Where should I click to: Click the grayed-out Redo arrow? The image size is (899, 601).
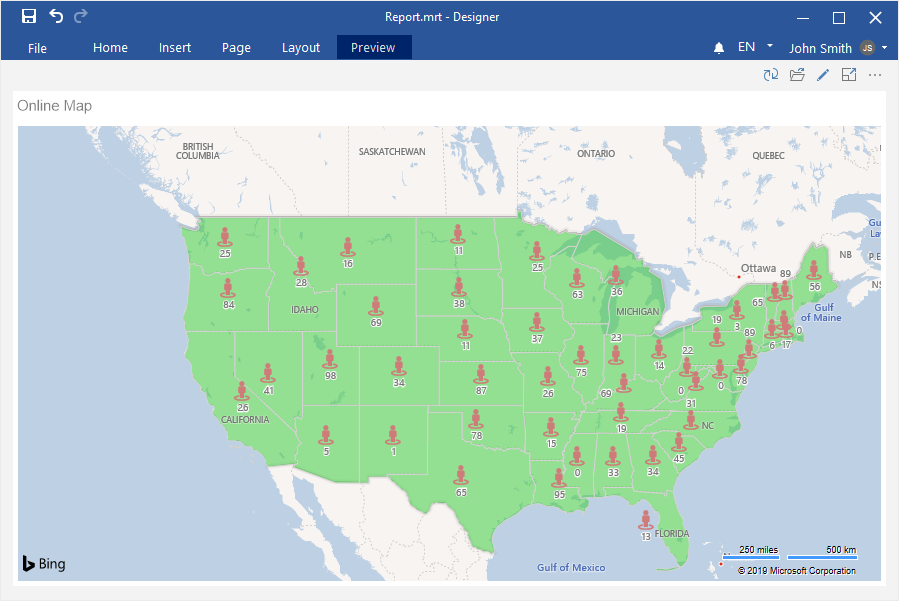click(81, 16)
